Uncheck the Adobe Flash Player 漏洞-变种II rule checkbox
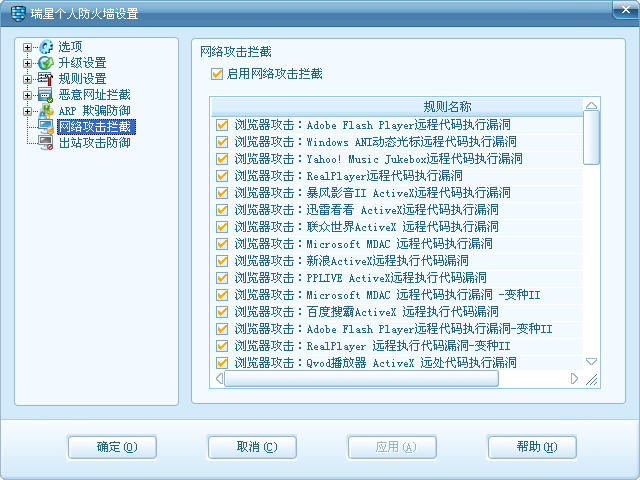Image resolution: width=640 pixels, height=480 pixels. pos(222,329)
